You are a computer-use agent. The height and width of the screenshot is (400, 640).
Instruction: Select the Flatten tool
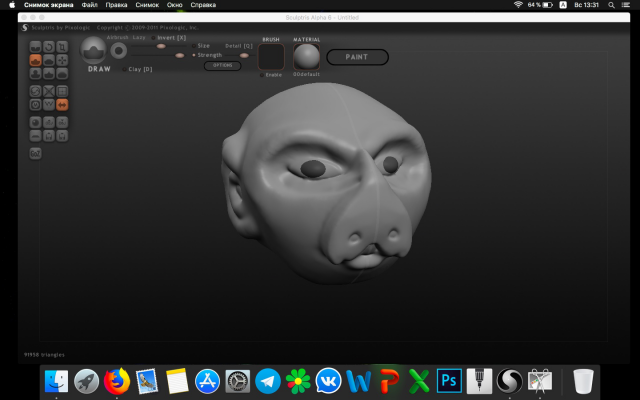[x=49, y=60]
